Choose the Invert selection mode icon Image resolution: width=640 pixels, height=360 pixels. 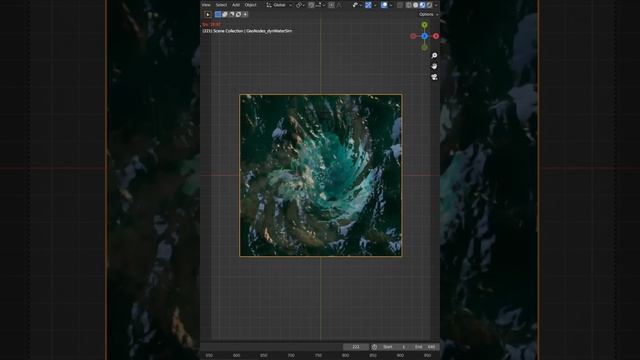238,14
